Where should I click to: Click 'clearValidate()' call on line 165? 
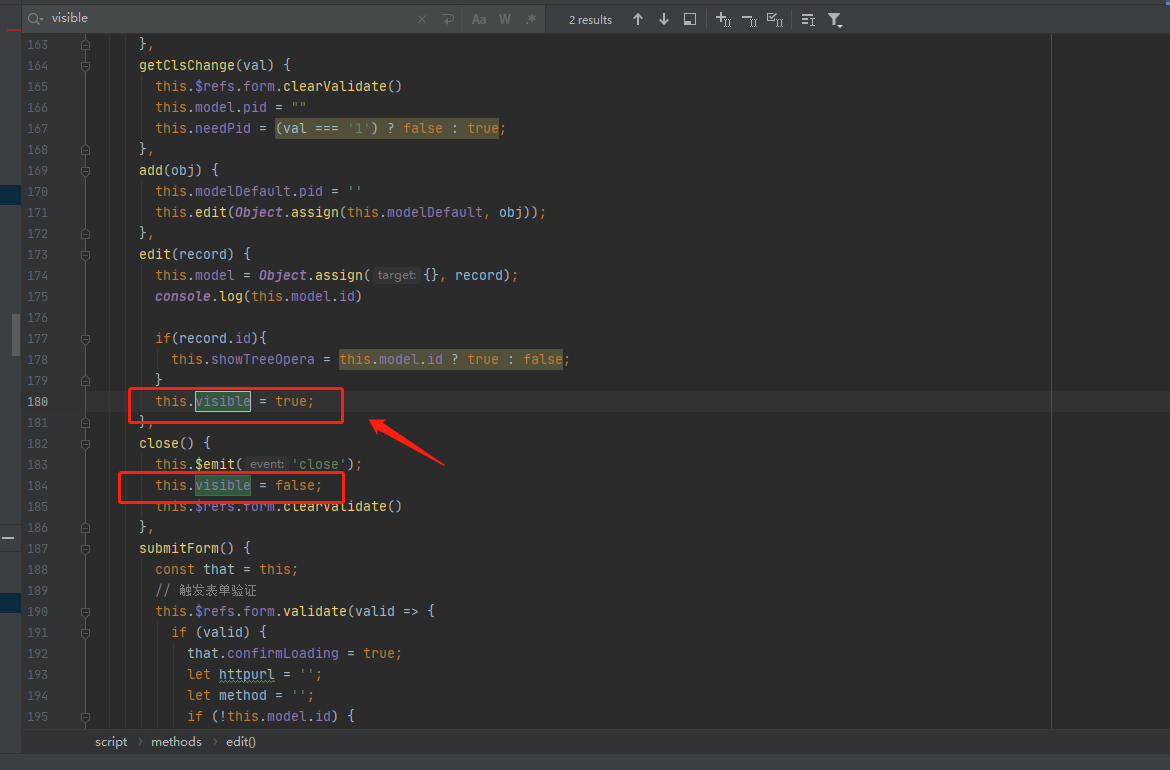(x=342, y=87)
